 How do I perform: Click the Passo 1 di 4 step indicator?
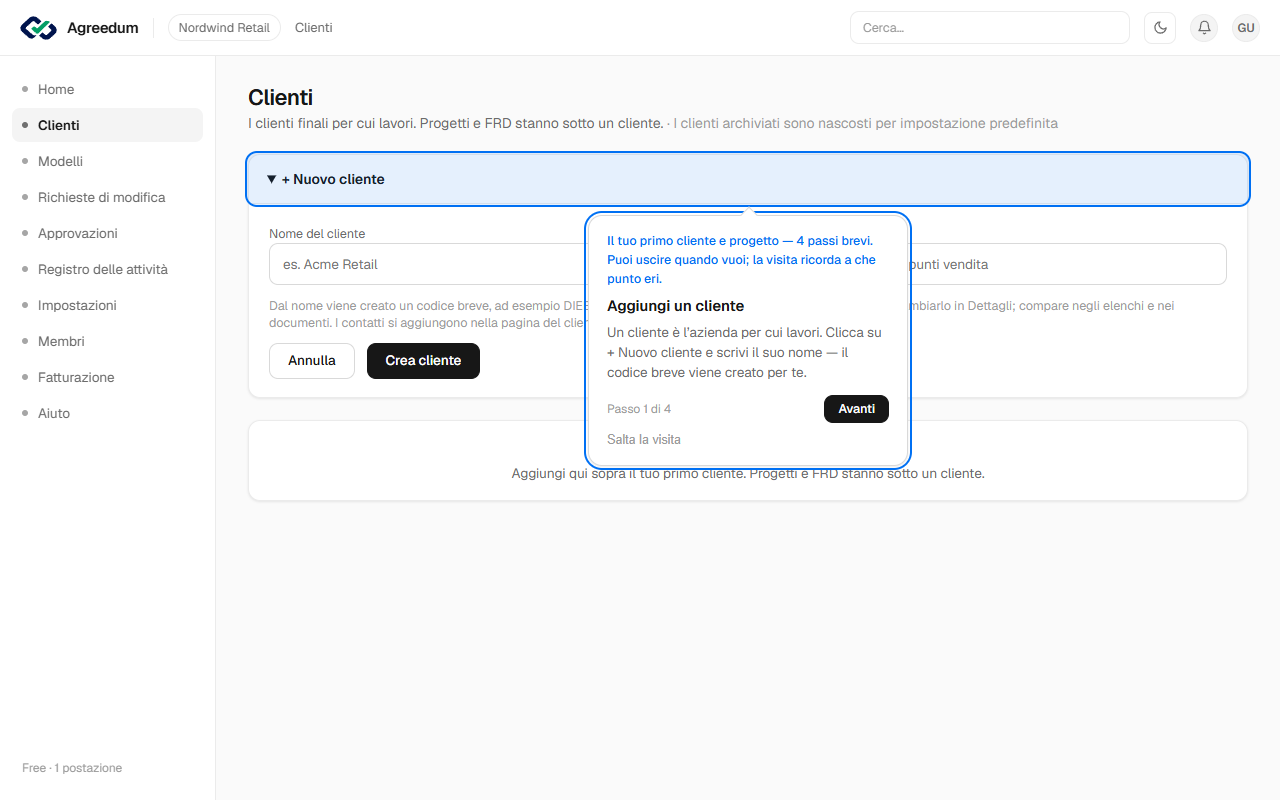click(x=639, y=409)
